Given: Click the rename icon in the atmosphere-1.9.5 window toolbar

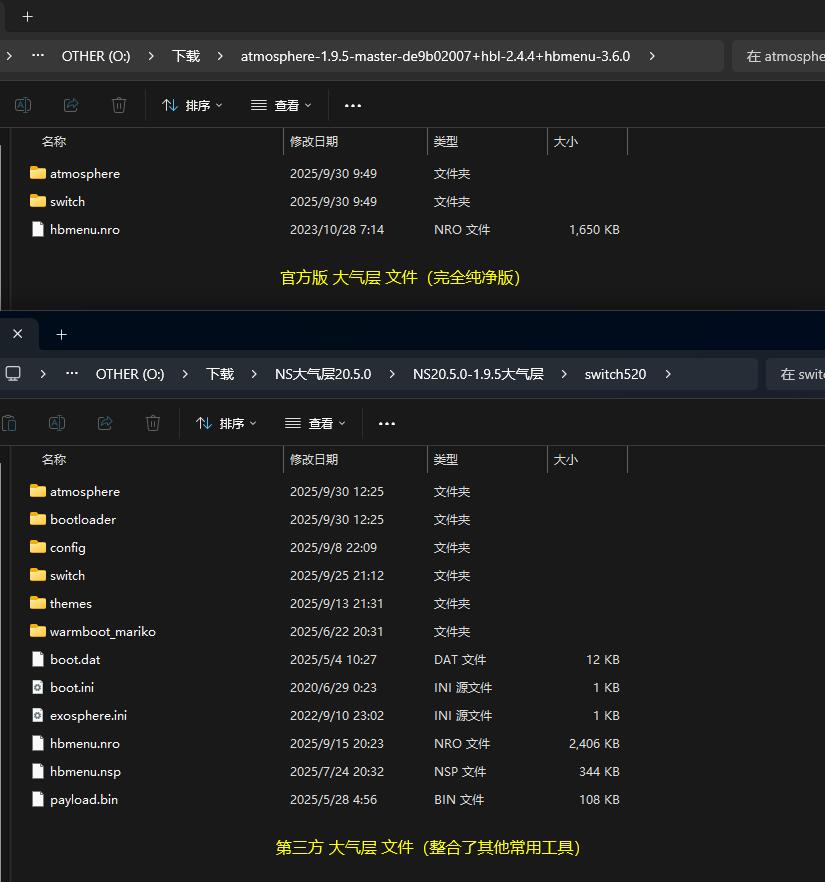Looking at the screenshot, I should point(23,105).
